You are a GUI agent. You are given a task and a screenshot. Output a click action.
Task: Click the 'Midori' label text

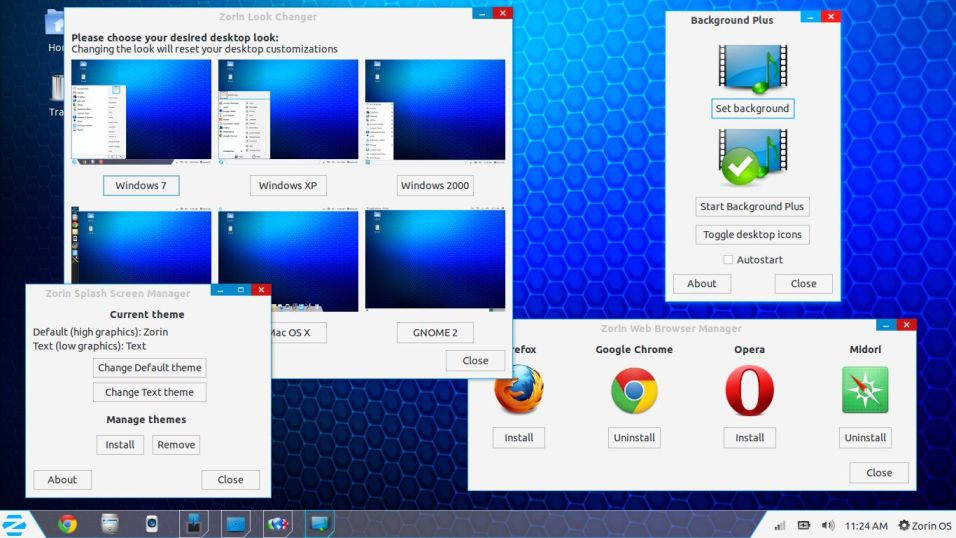[x=865, y=350]
